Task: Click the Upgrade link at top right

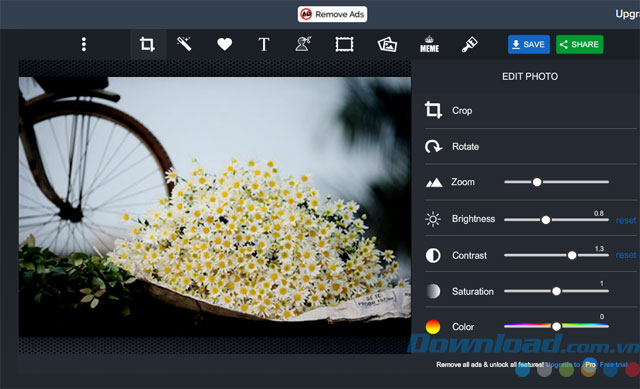Action: (x=627, y=14)
